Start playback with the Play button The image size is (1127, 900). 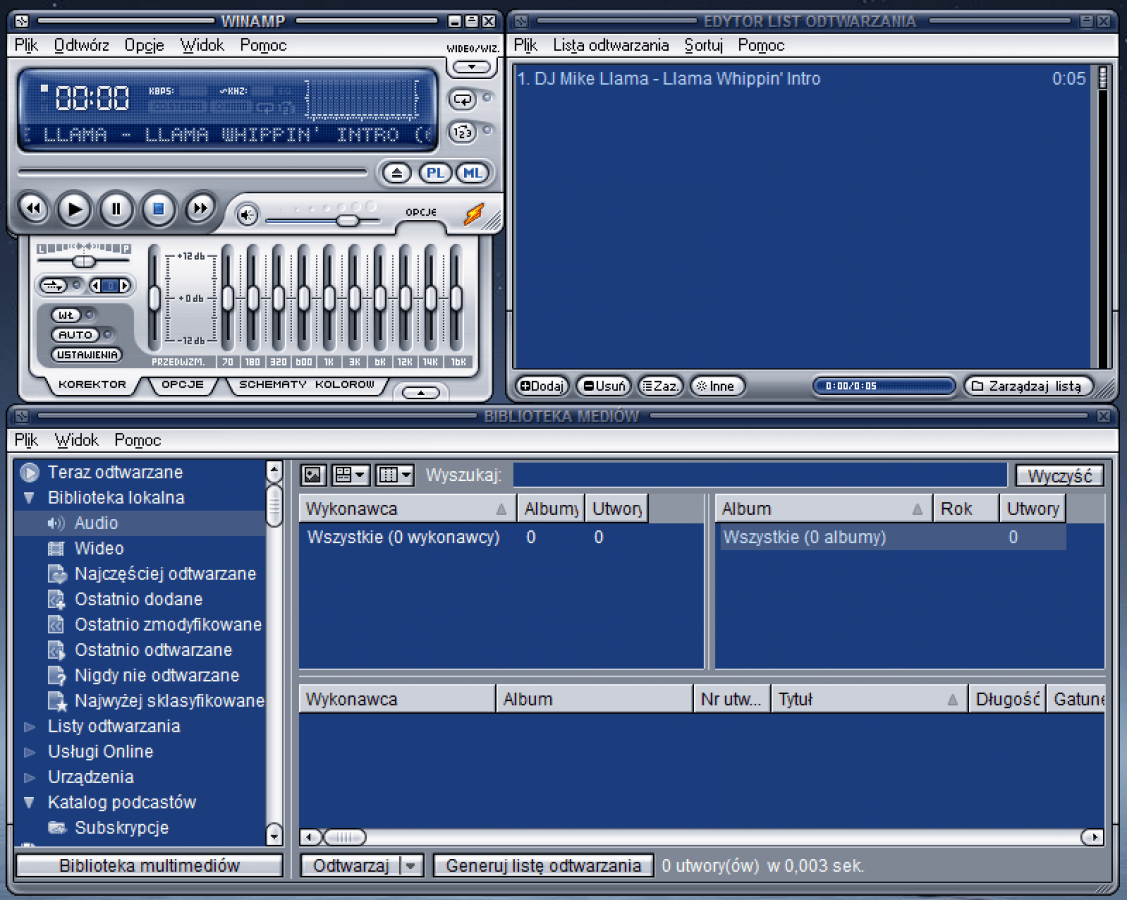[x=74, y=209]
